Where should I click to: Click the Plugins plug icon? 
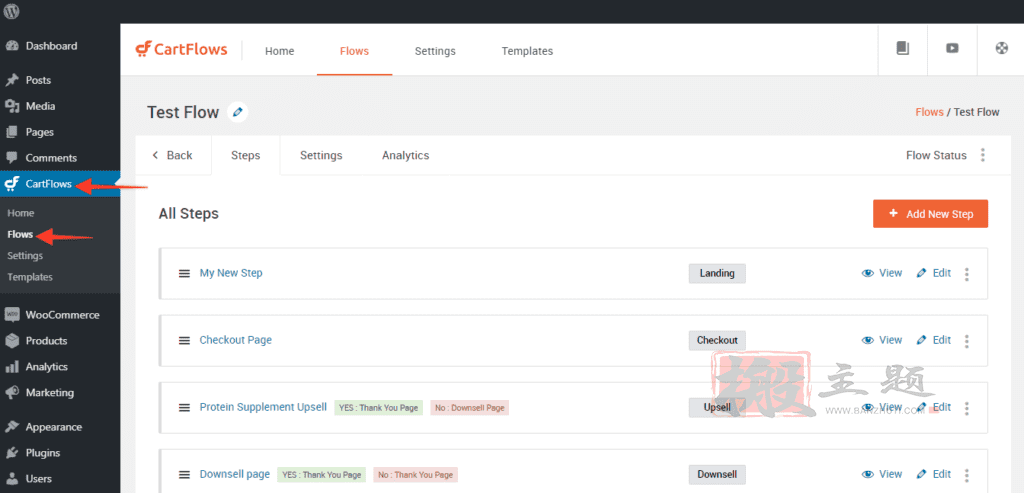pyautogui.click(x=12, y=453)
